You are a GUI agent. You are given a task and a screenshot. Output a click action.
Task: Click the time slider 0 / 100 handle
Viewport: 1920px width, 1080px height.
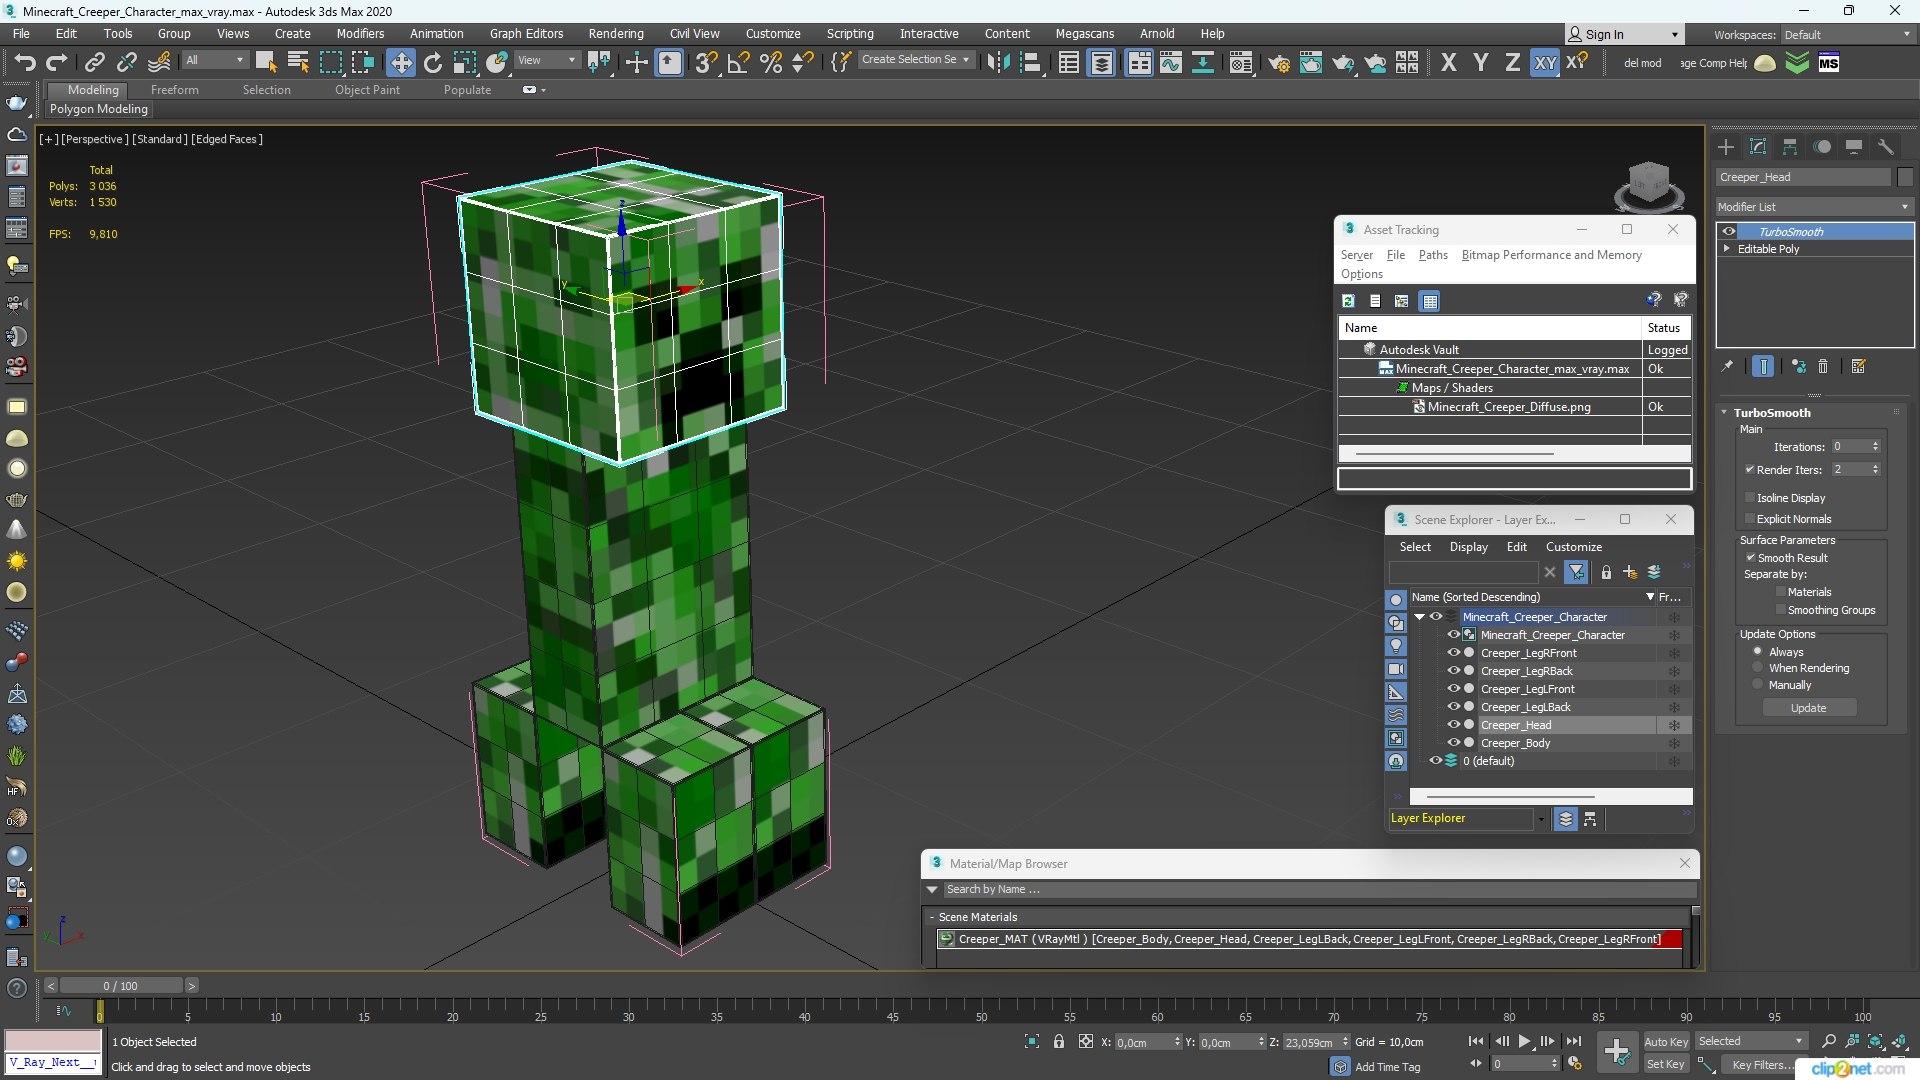120,986
